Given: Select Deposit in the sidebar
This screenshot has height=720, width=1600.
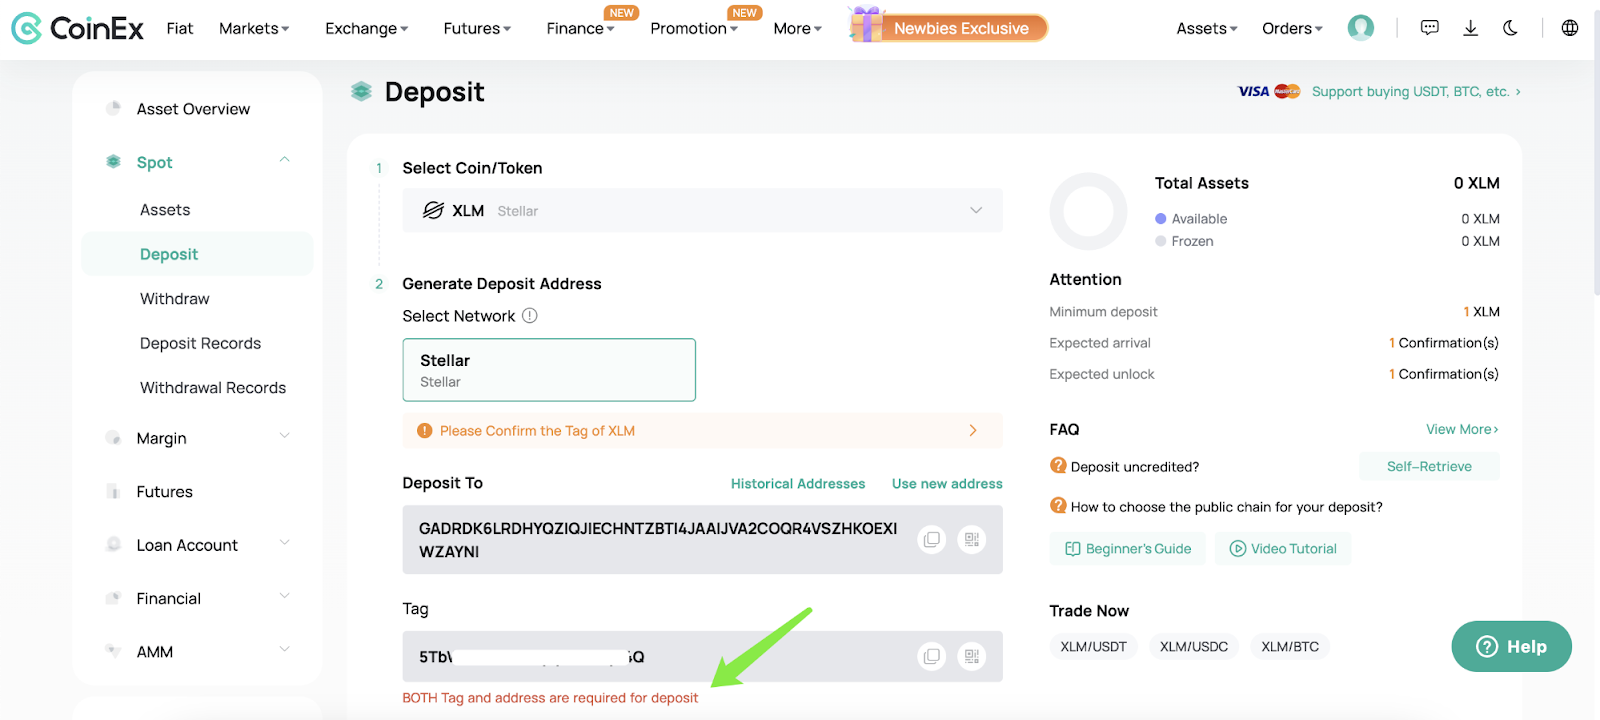Looking at the screenshot, I should coord(197,254).
